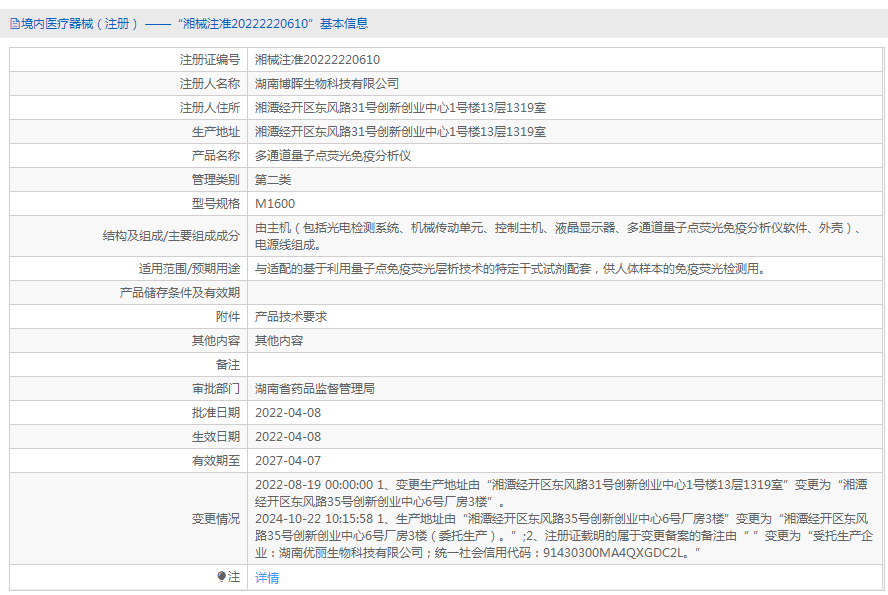Select approval date 2022-04-08 in 批准日期 row
The height and width of the screenshot is (595, 888).
(x=288, y=413)
